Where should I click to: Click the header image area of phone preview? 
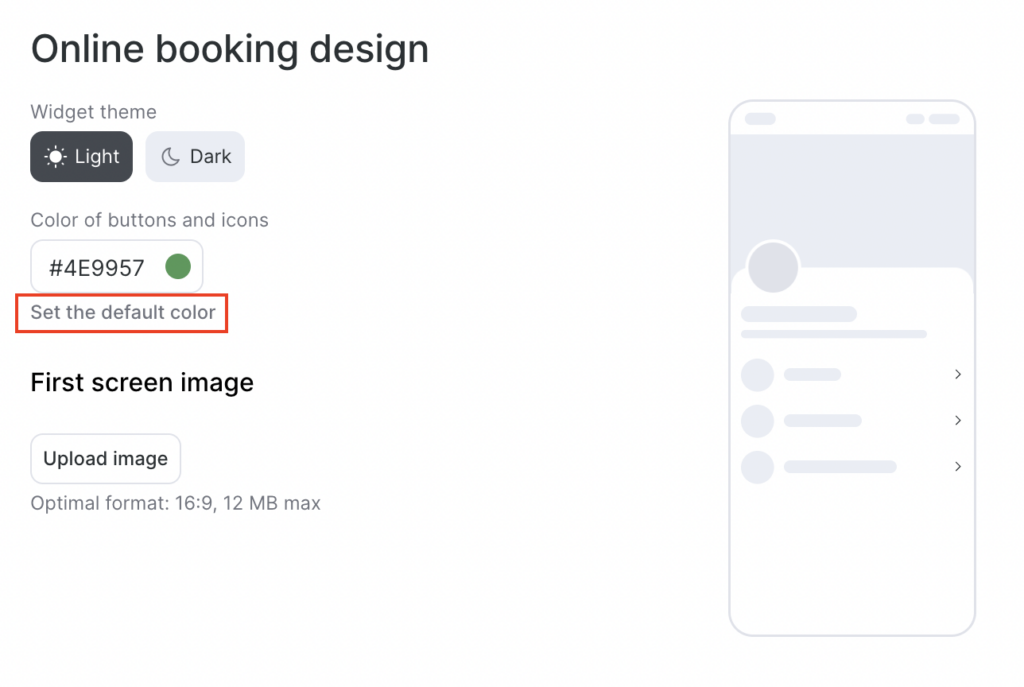tap(852, 190)
